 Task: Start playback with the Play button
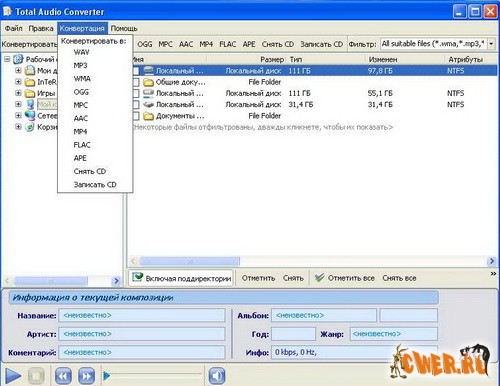point(13,376)
